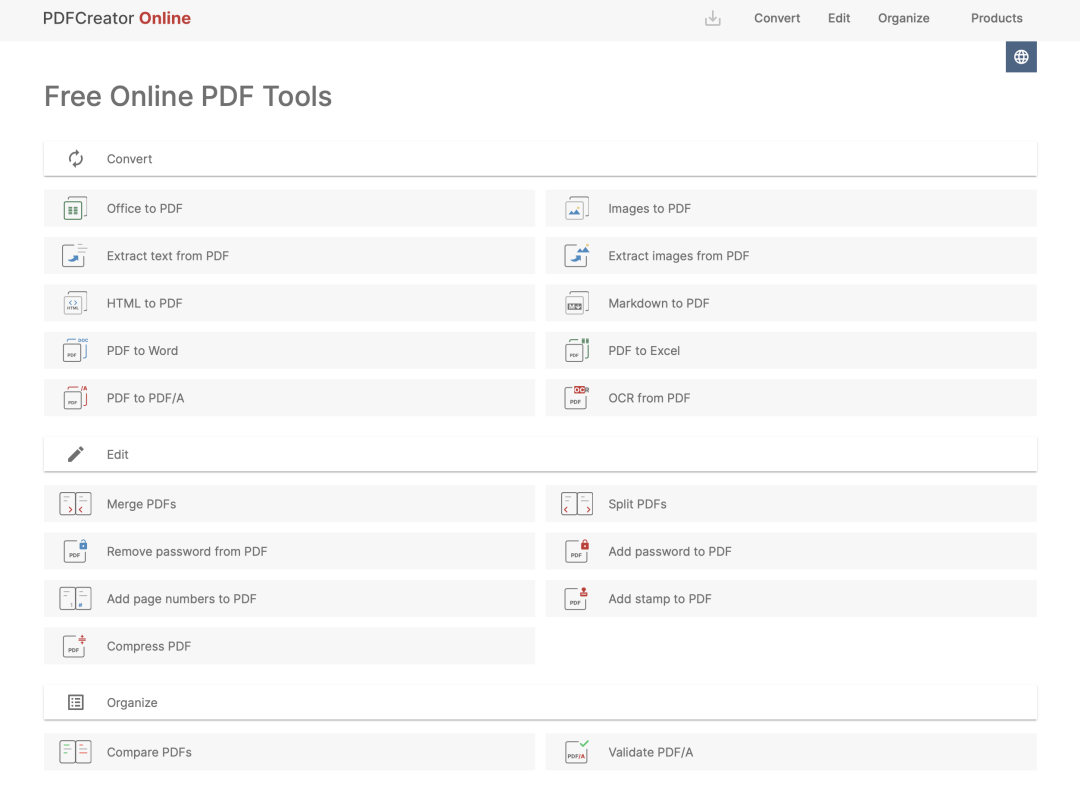Collapse the Convert section header

pos(540,159)
